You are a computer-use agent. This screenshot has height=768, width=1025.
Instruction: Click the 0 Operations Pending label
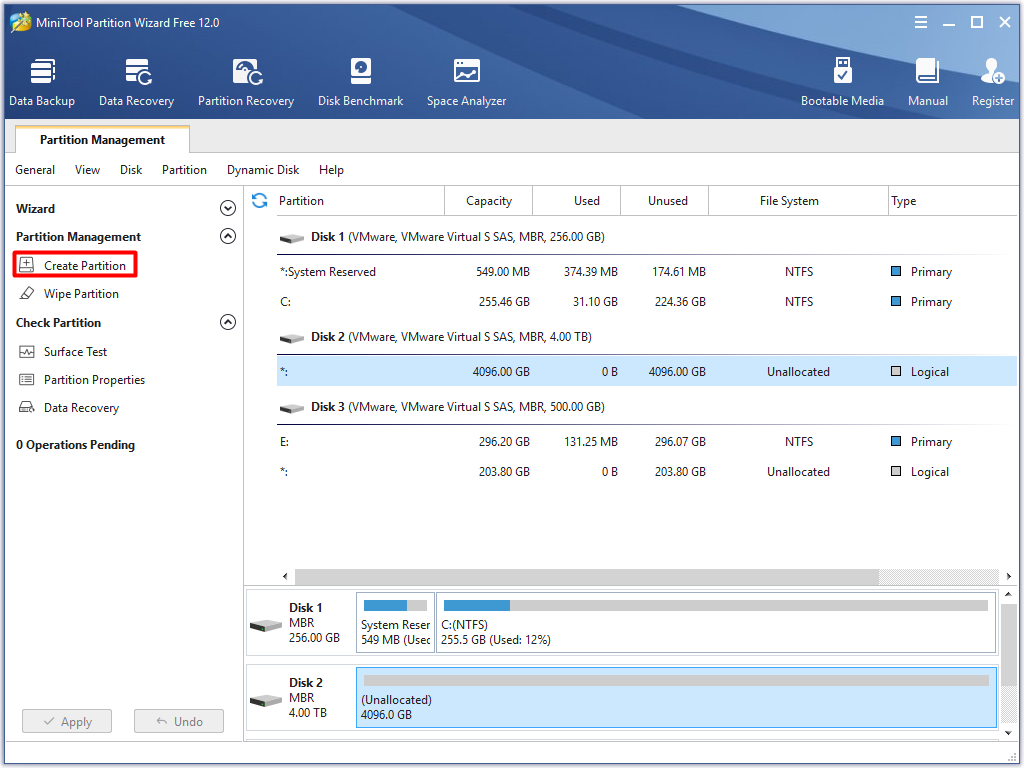coord(75,445)
